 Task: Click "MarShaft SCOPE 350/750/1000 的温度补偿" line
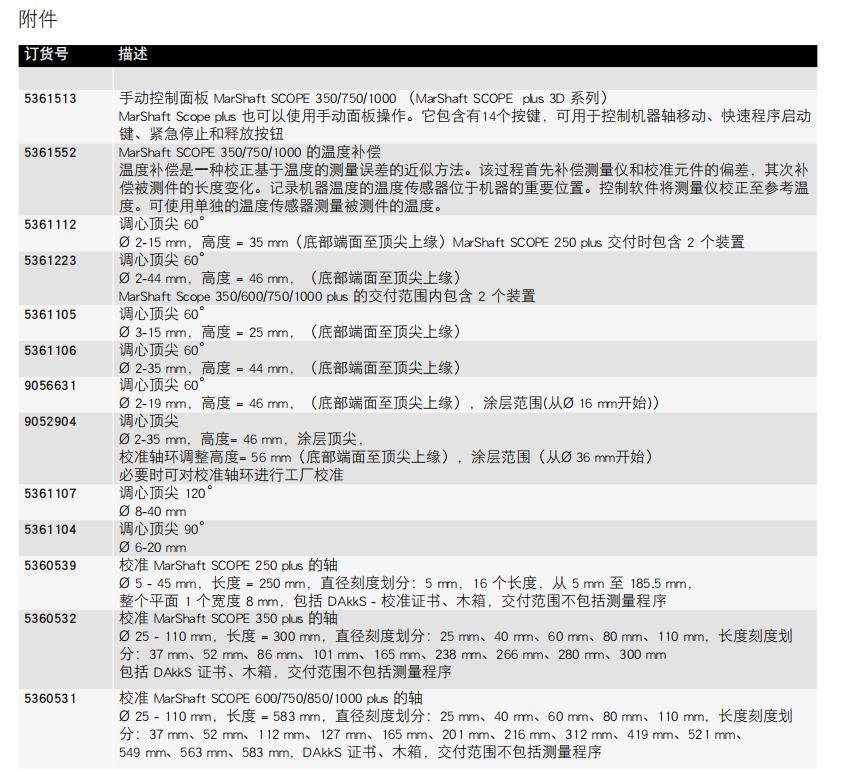pyautogui.click(x=250, y=152)
